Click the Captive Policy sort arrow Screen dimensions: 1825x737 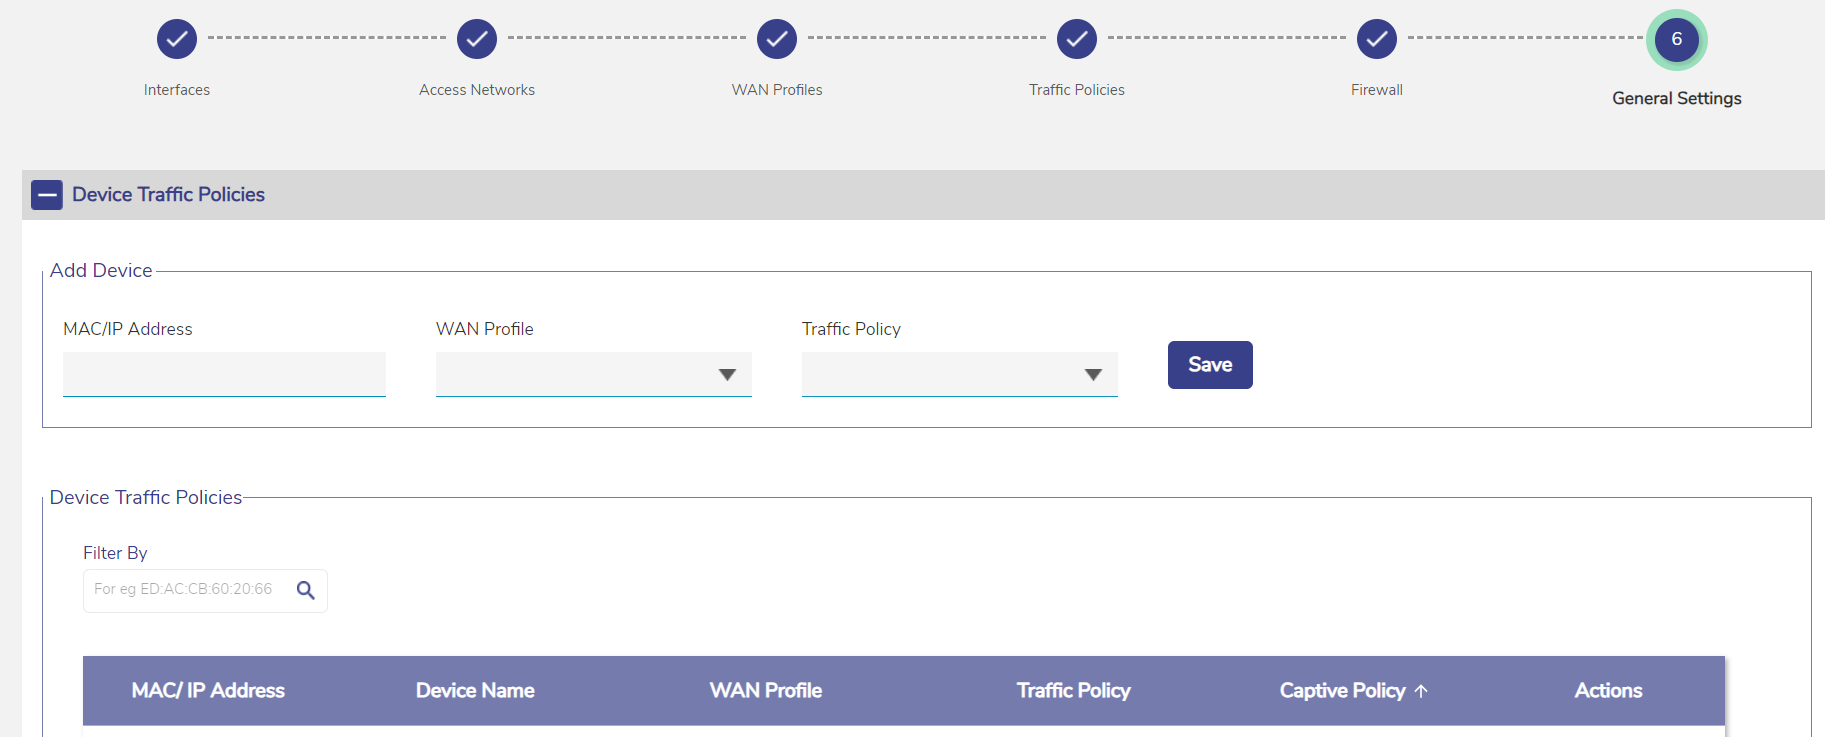[x=1421, y=691]
